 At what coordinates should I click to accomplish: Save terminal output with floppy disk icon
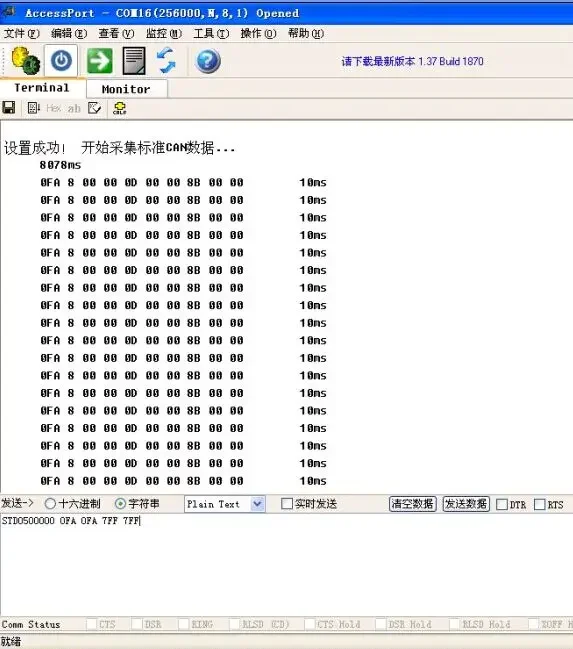(x=8, y=108)
